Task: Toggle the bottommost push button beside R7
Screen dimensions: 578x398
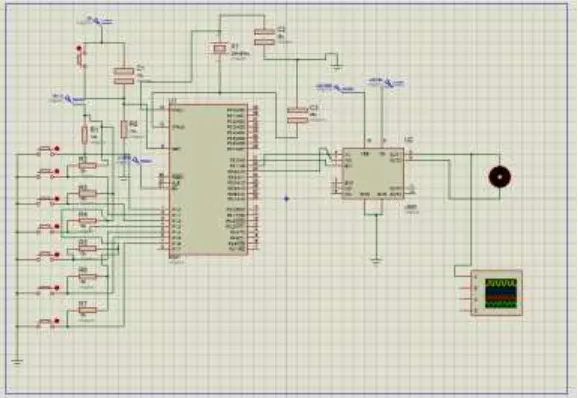Action: click(x=48, y=323)
